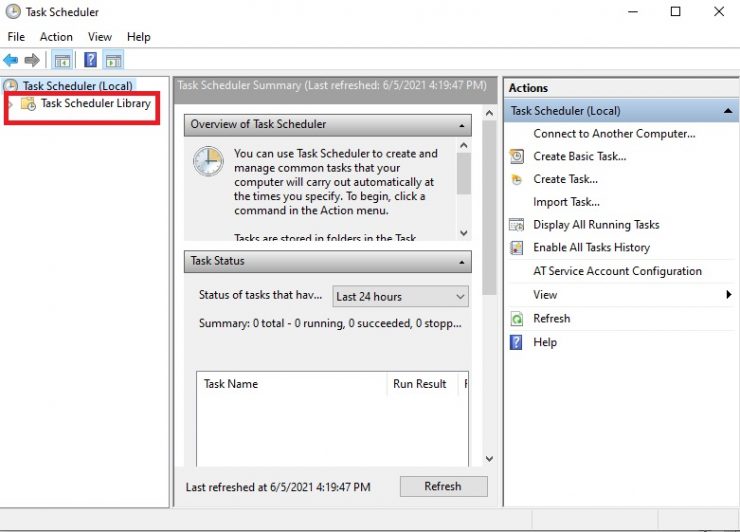The image size is (740, 532).
Task: Click the overview text scrollbar up arrow
Action: click(464, 145)
